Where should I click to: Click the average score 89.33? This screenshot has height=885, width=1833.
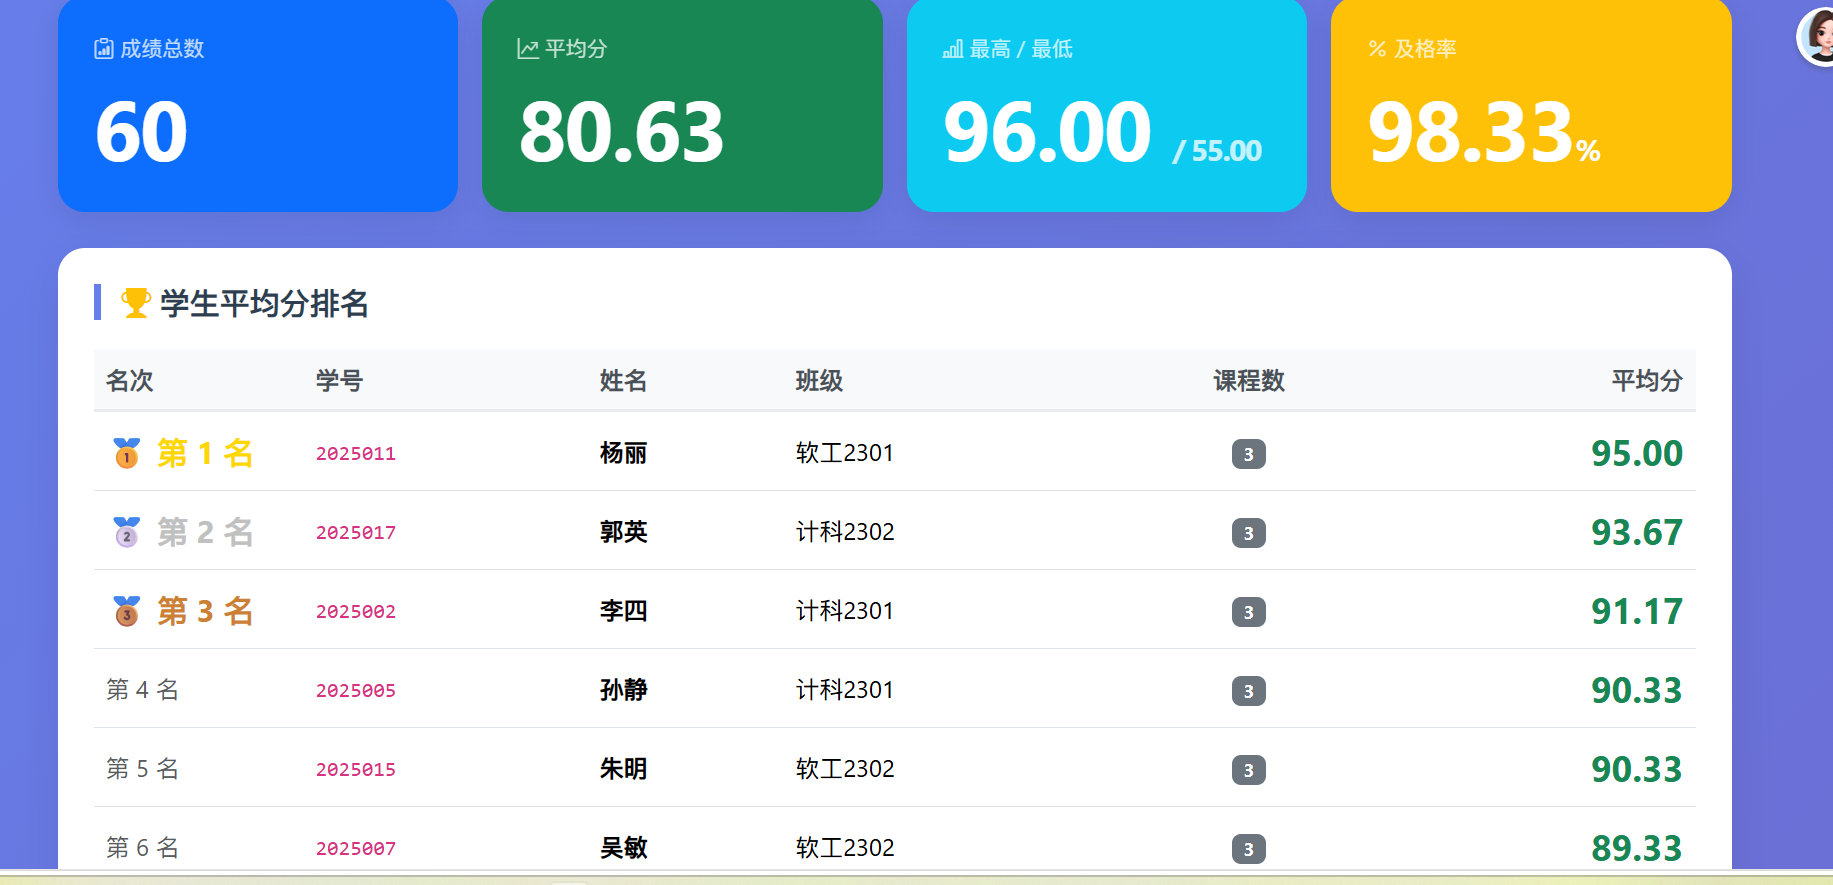1637,848
